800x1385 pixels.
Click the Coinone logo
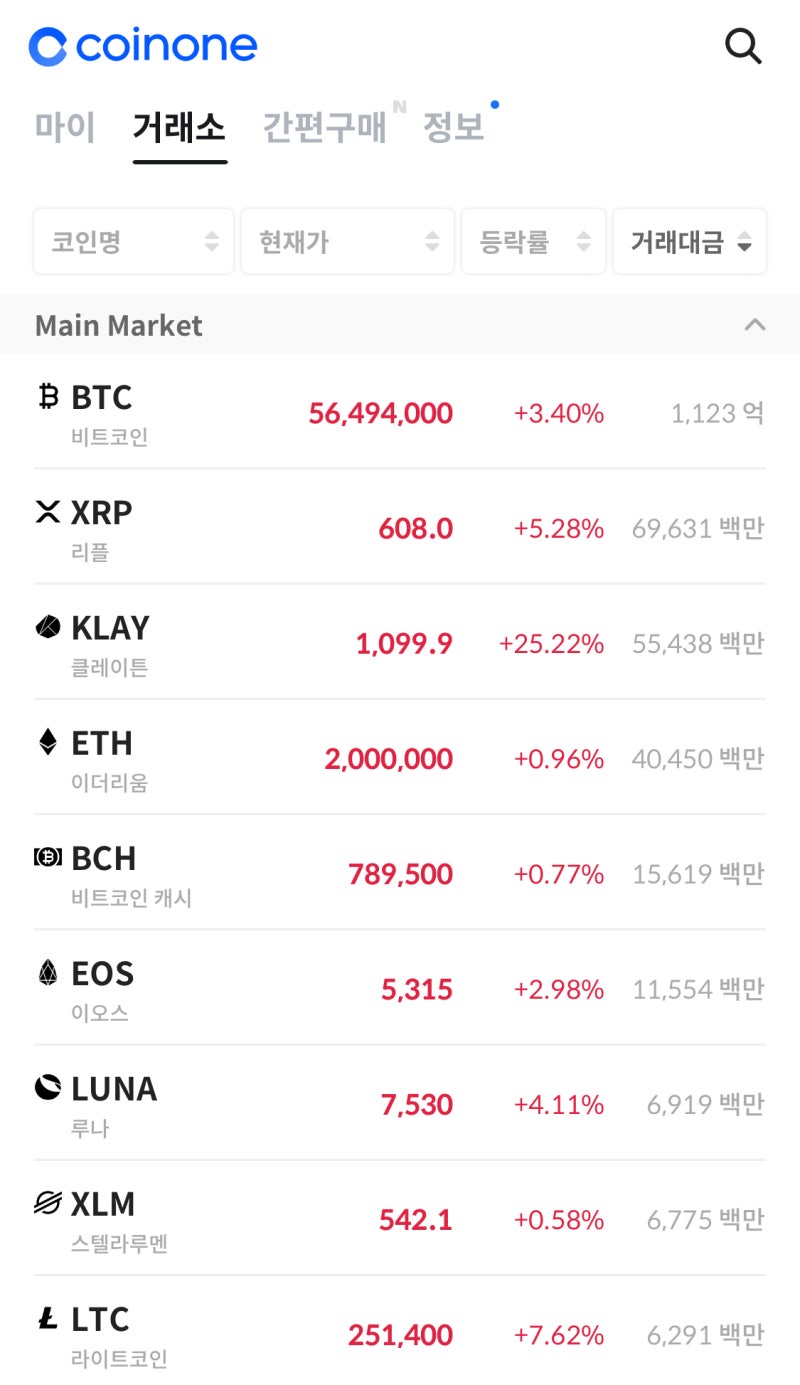coord(143,46)
